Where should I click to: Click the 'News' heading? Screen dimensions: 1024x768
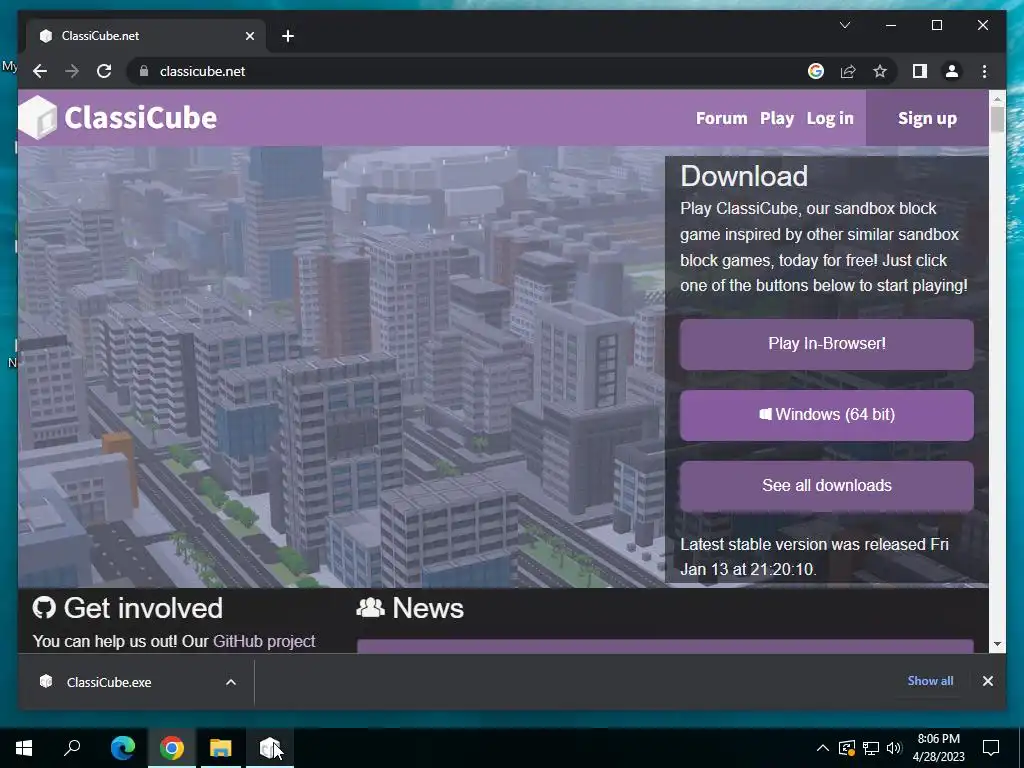coord(428,608)
